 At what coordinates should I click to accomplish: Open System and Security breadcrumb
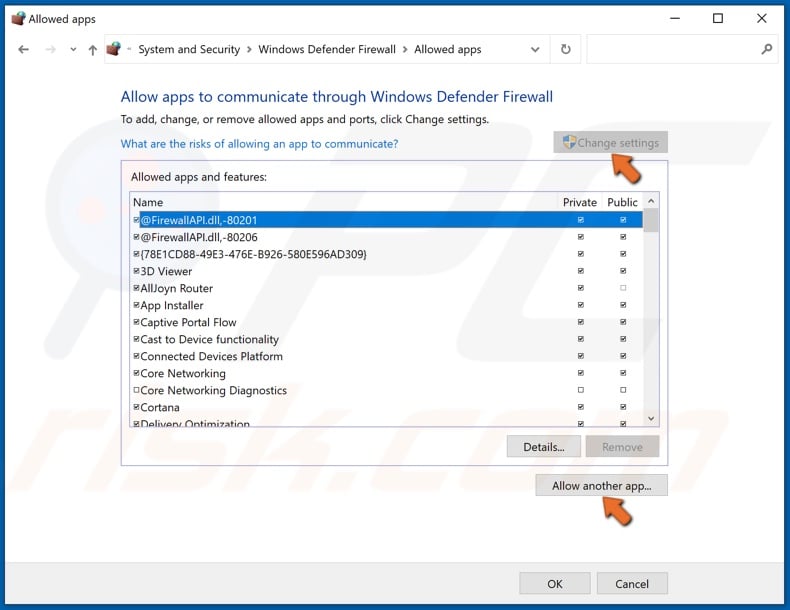pyautogui.click(x=189, y=49)
